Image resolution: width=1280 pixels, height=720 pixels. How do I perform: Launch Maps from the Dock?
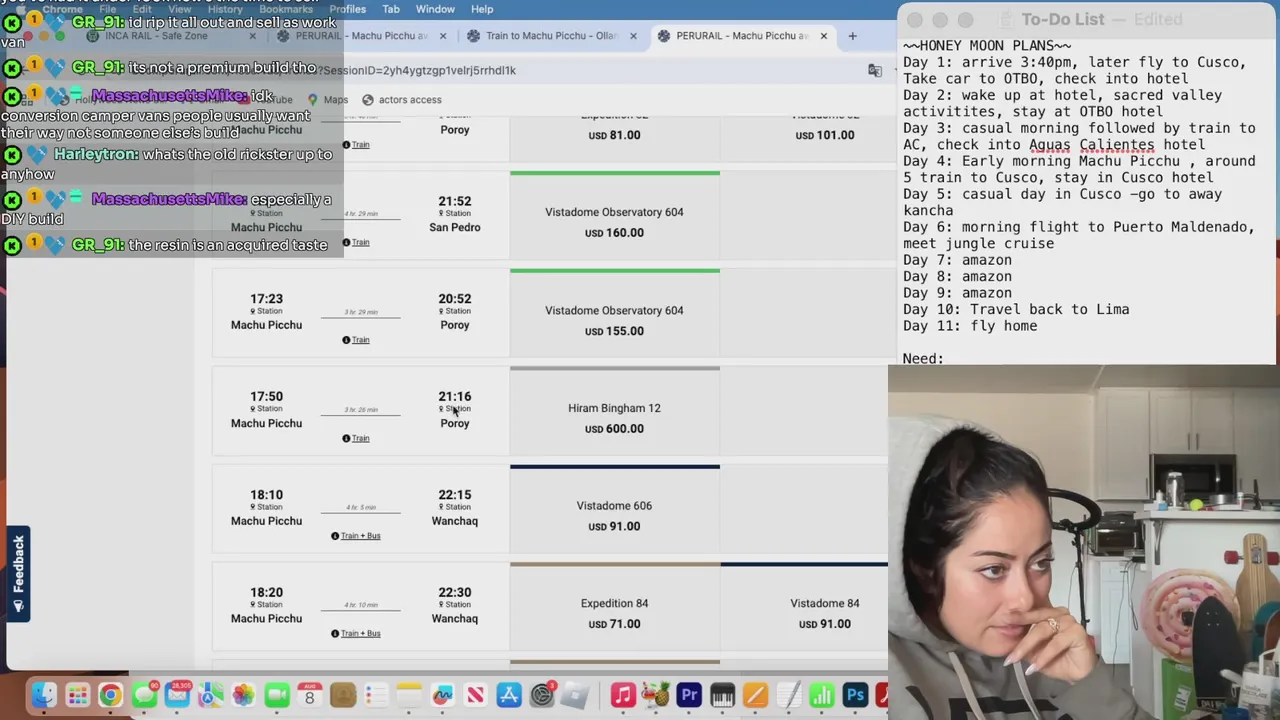210,695
